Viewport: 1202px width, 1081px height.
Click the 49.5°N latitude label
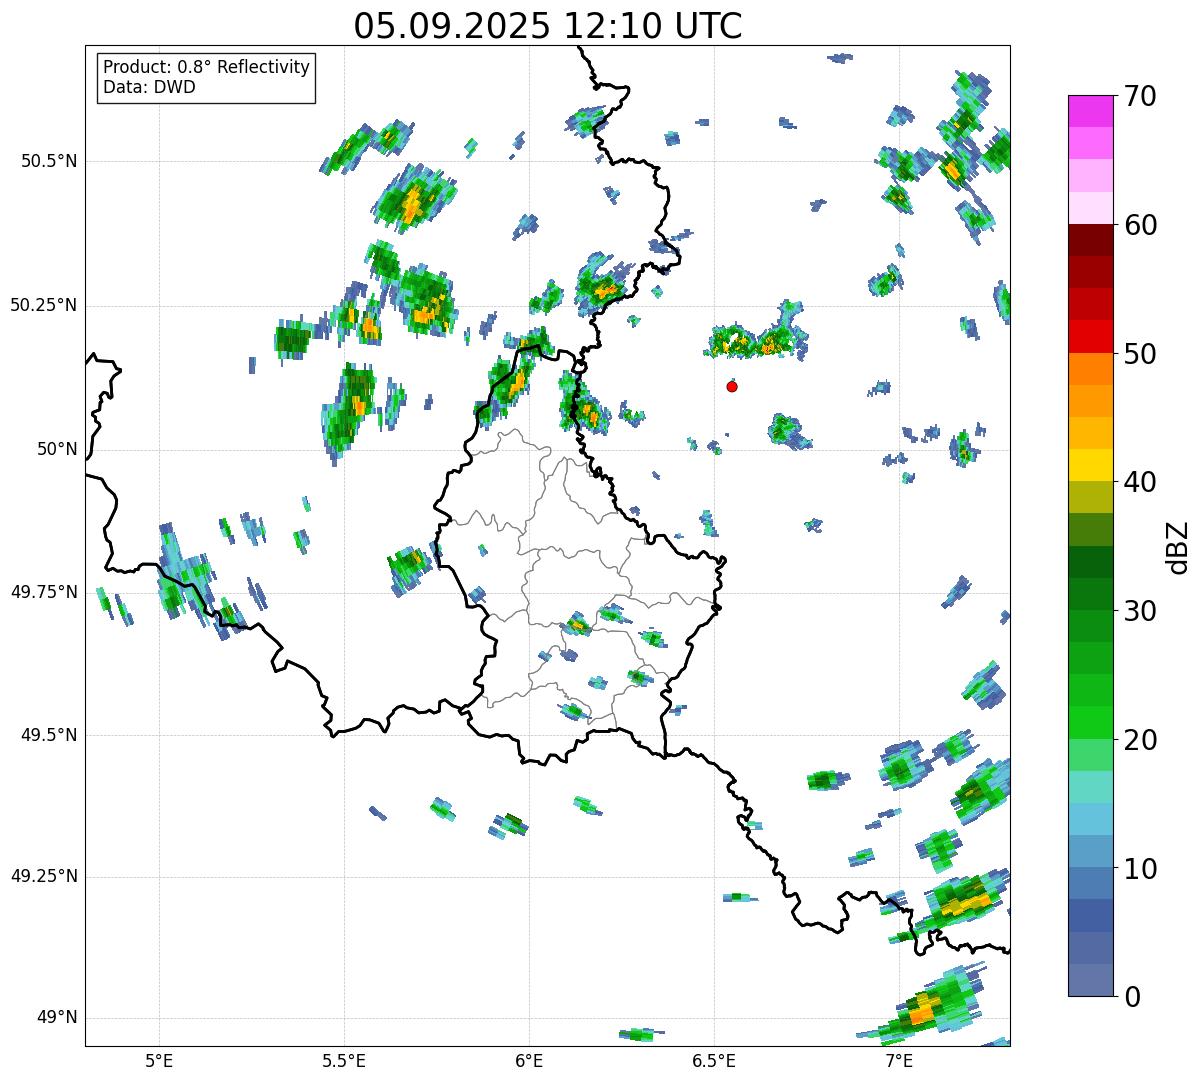(x=49, y=735)
